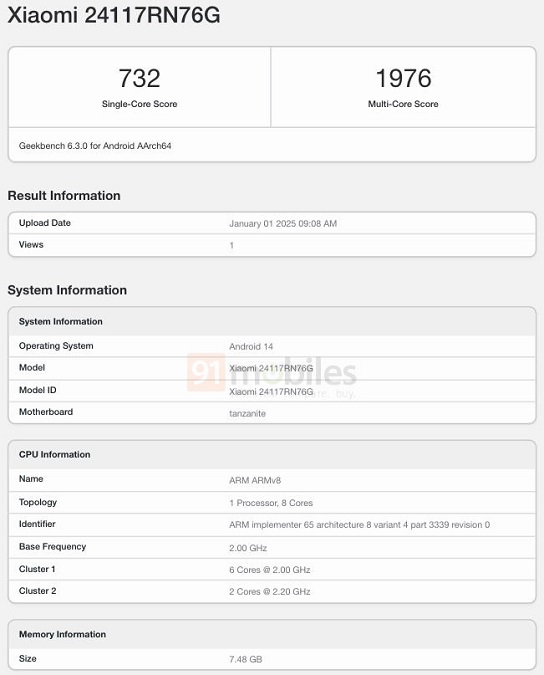Click the Single-Core Score label
This screenshot has width=544, height=675.
coord(139,104)
